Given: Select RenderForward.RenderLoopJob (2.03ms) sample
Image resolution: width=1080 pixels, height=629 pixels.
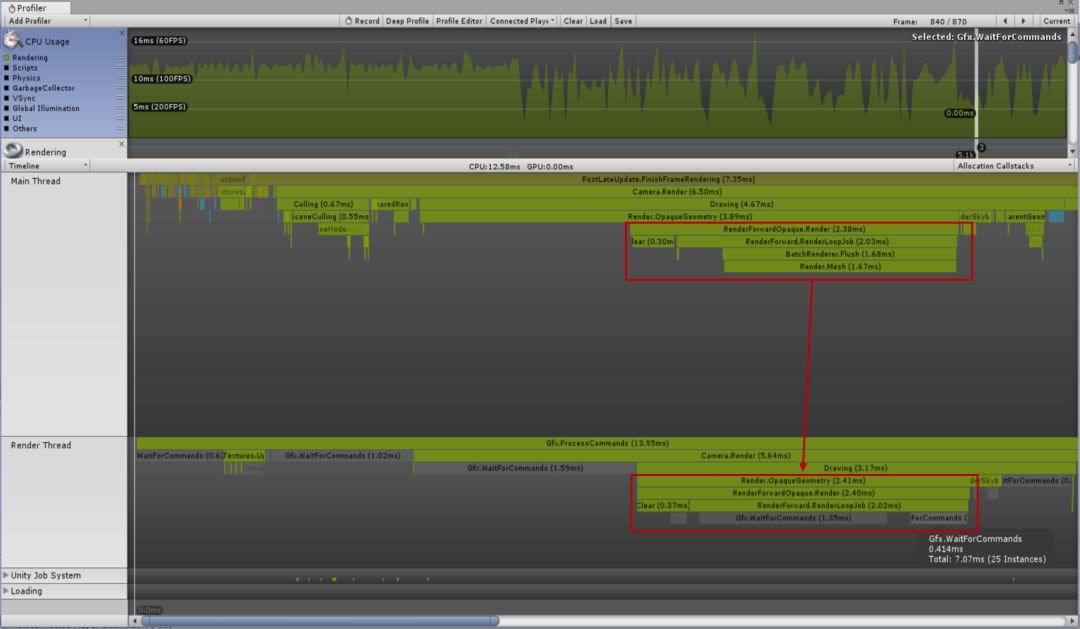Looking at the screenshot, I should coord(816,241).
